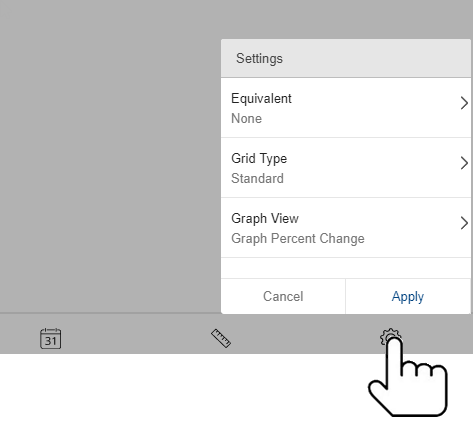Click the Grid Type label text

tap(259, 159)
